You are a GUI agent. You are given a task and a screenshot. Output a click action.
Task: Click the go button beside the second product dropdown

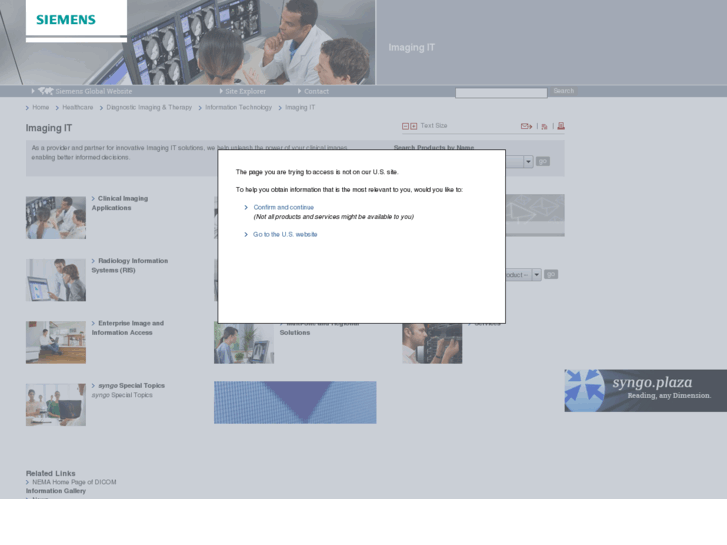pos(551,275)
